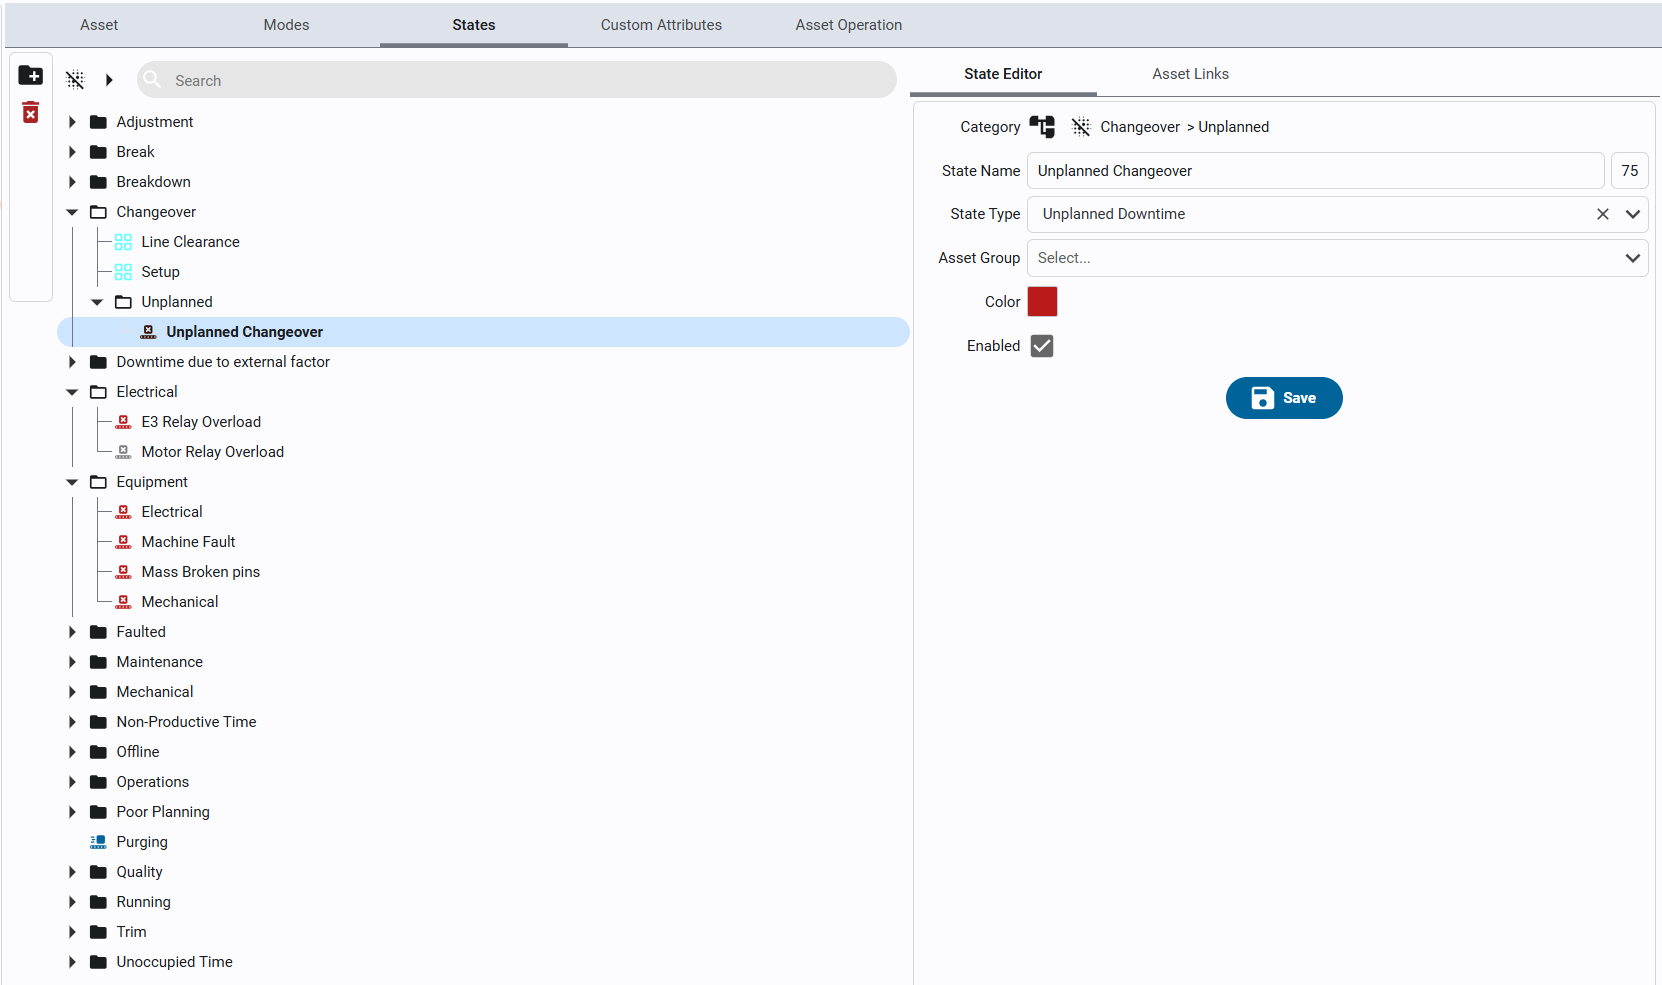Click the Purging state icon
1662x985 pixels.
point(98,842)
